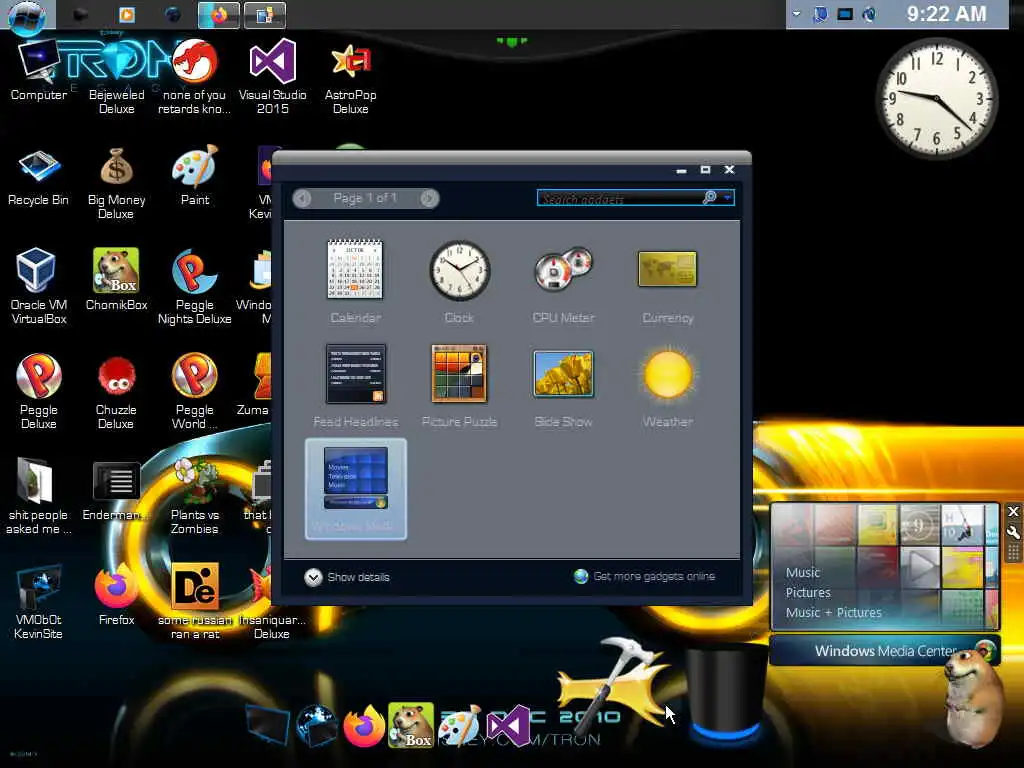Open the 9:22 AM taskbar clock
Screen dimensions: 1024x768
click(x=946, y=14)
